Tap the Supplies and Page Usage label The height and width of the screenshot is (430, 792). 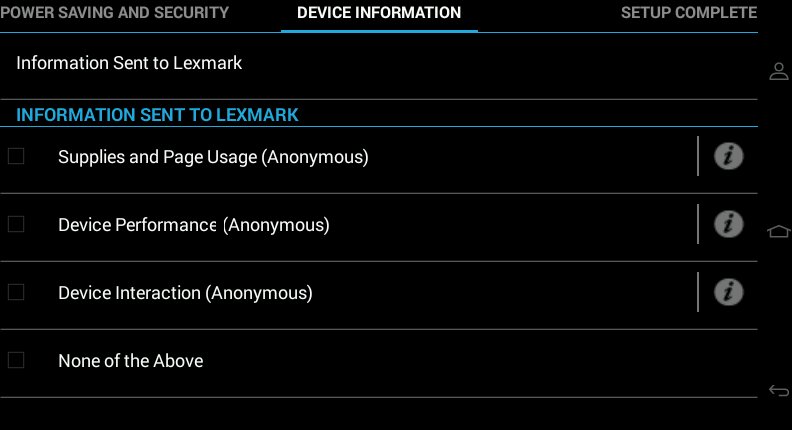coord(213,157)
